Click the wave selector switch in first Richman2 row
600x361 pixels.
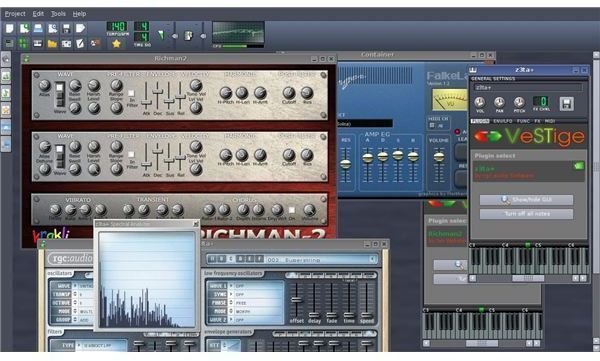pos(60,94)
